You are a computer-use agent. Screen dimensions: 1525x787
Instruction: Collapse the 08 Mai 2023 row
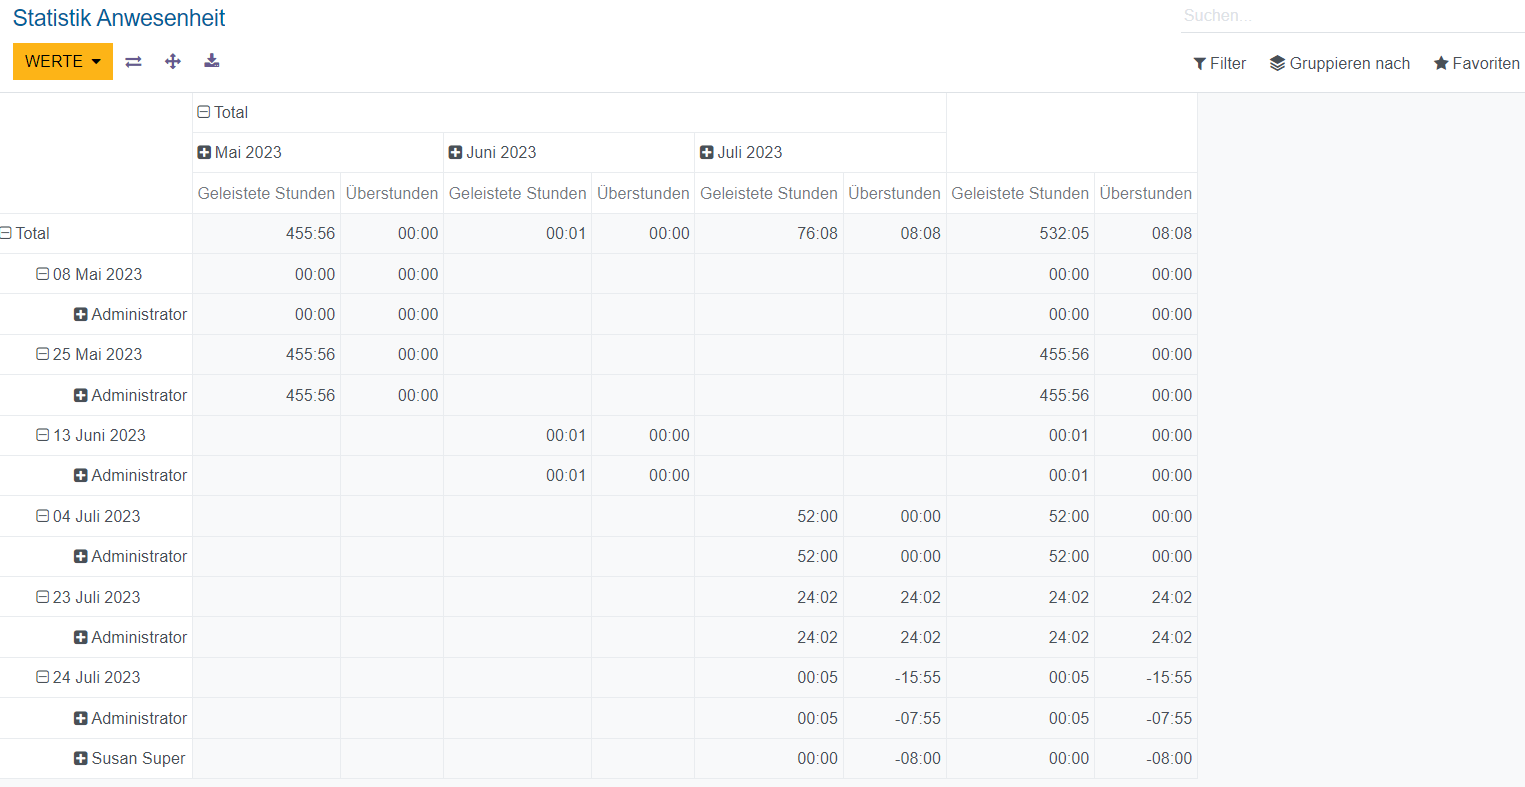click(89, 275)
